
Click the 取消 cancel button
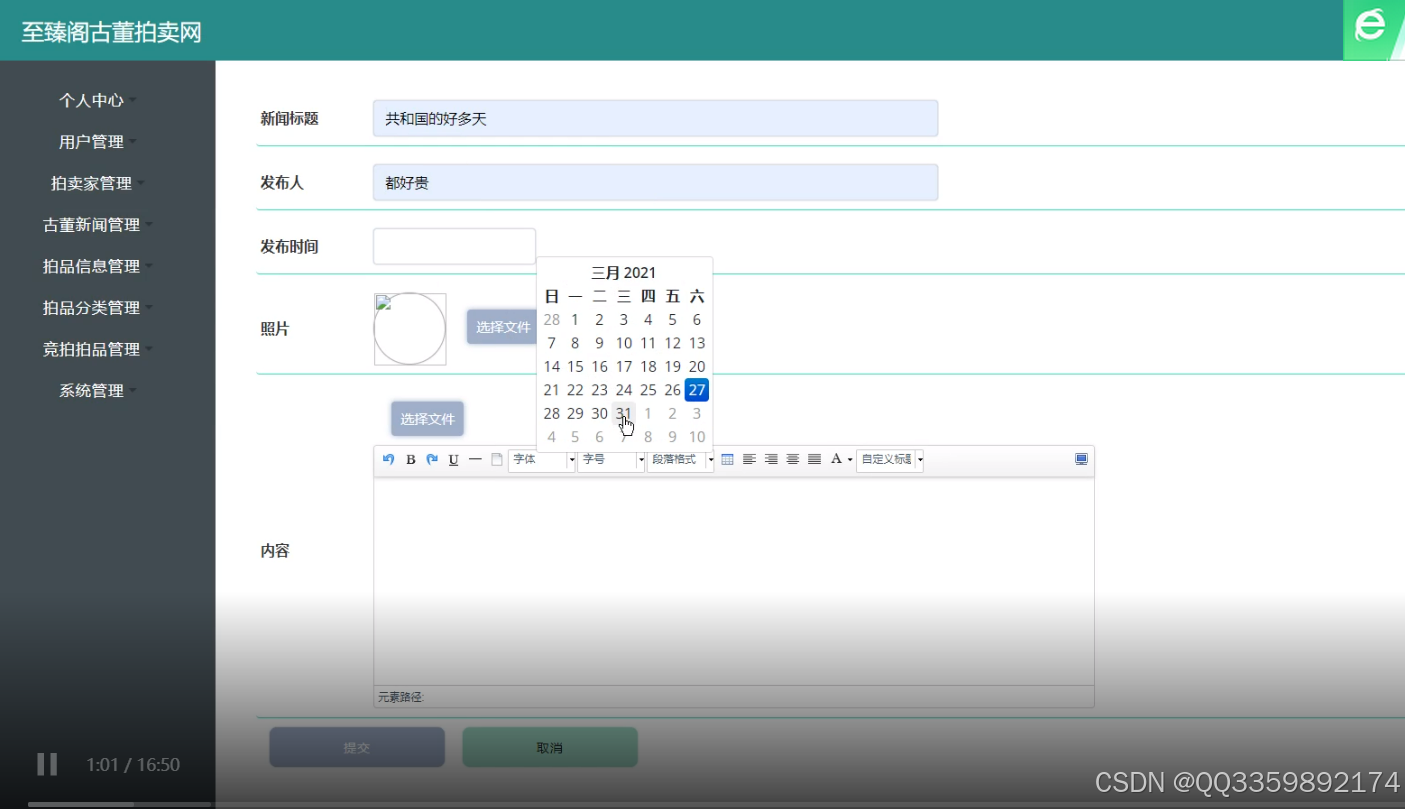[x=550, y=747]
